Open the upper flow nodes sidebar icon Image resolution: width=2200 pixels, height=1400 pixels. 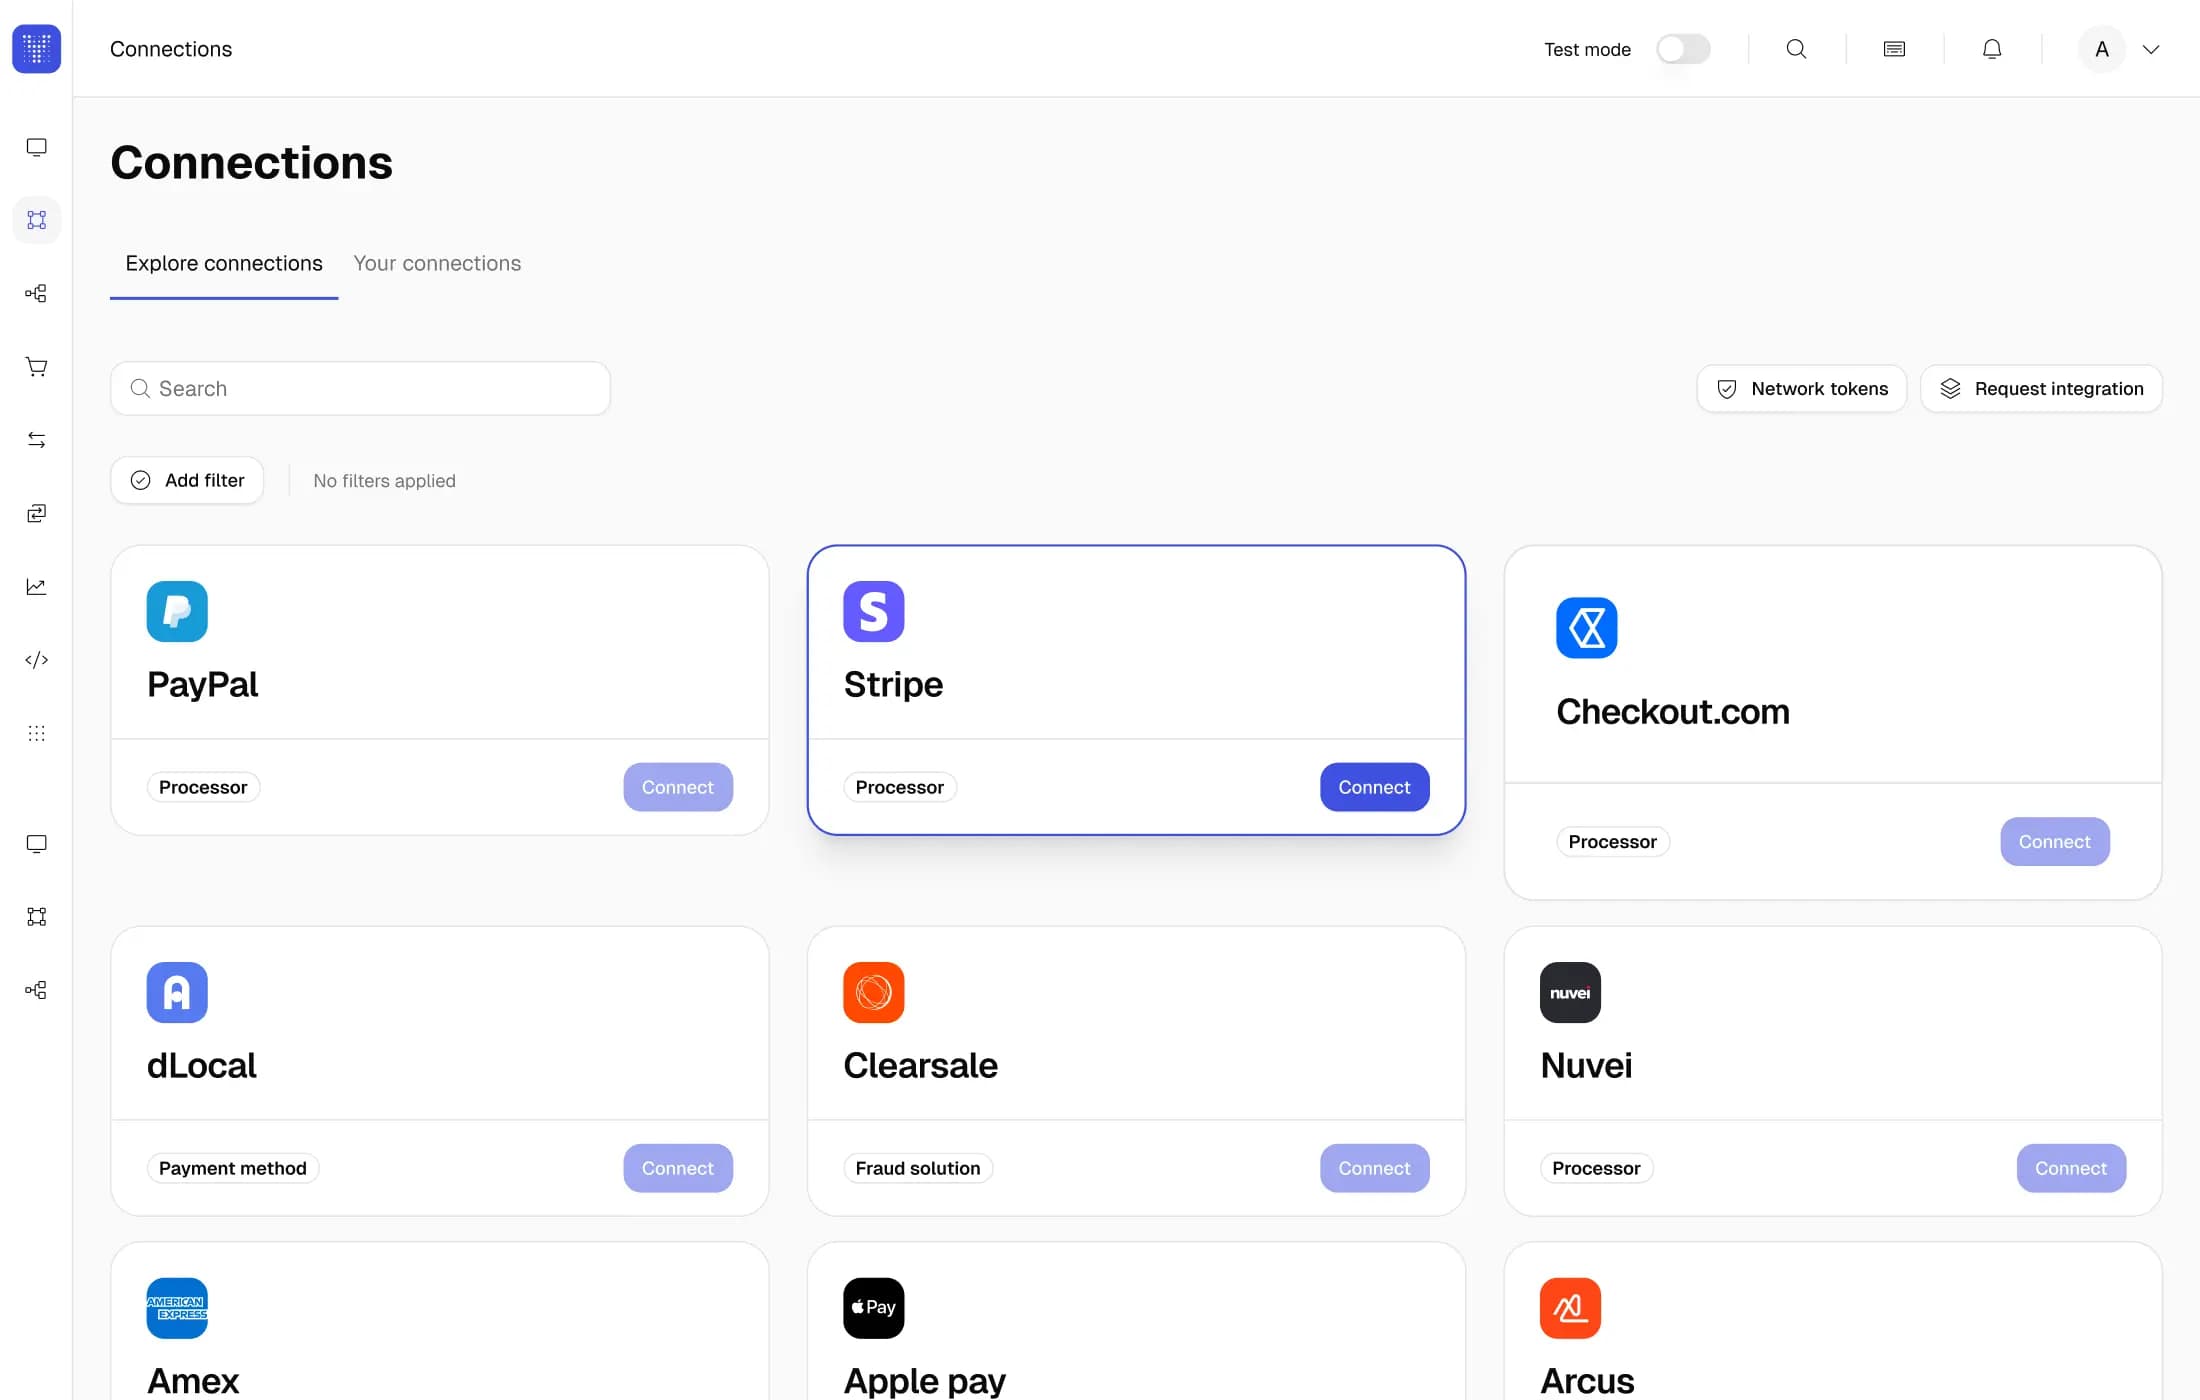click(36, 293)
